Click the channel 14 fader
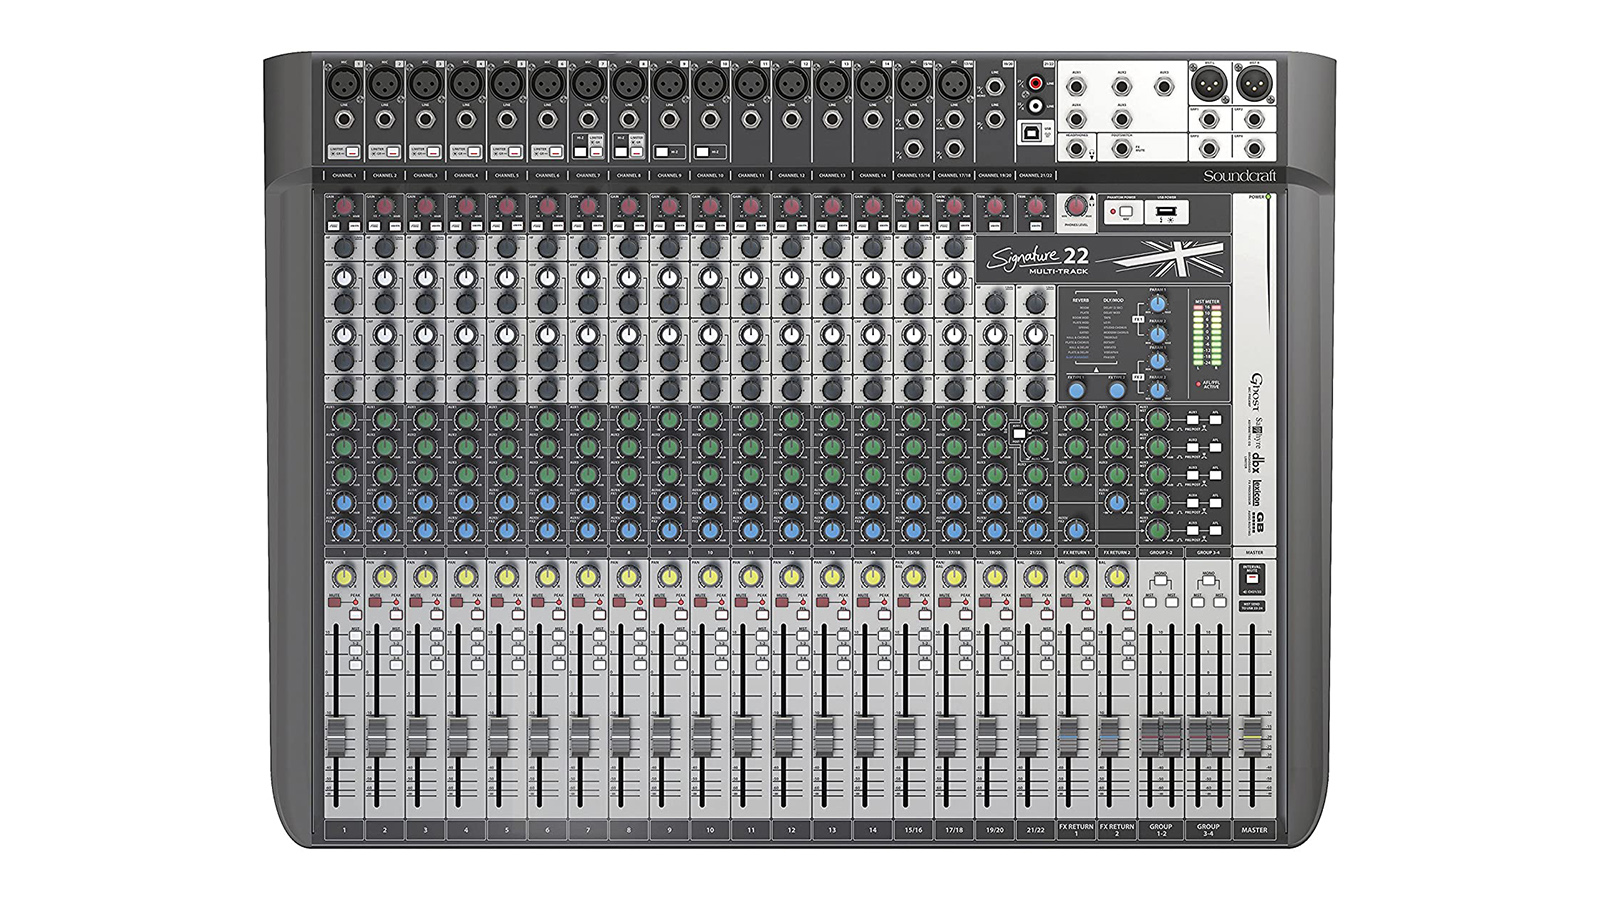 click(865, 737)
